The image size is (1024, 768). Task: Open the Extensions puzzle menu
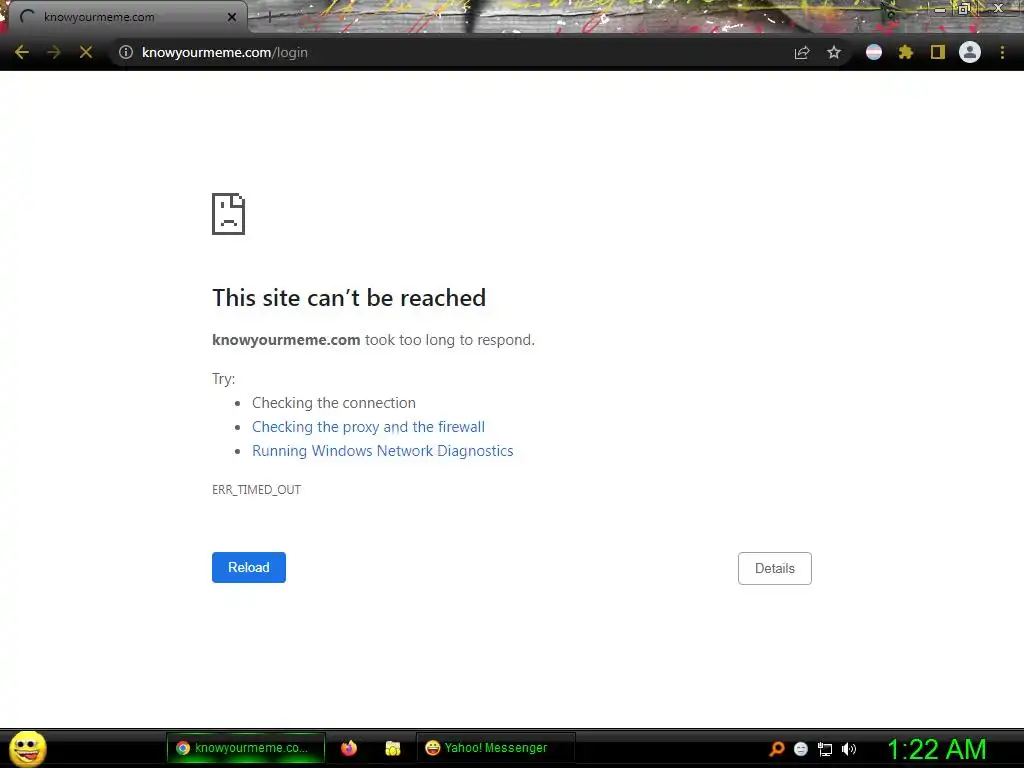(x=906, y=52)
